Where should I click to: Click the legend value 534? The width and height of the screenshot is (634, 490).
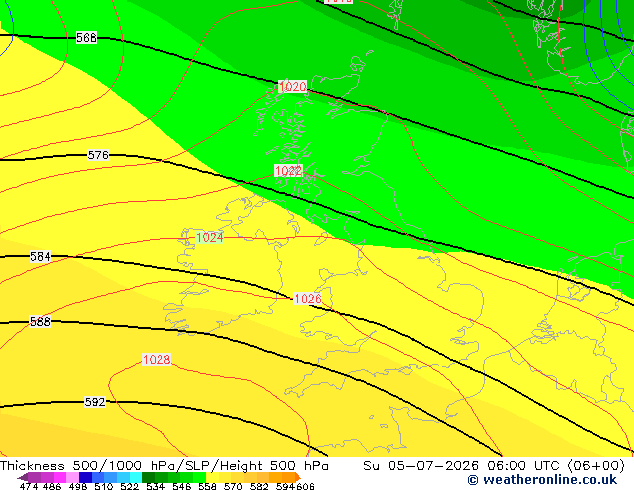[155, 486]
